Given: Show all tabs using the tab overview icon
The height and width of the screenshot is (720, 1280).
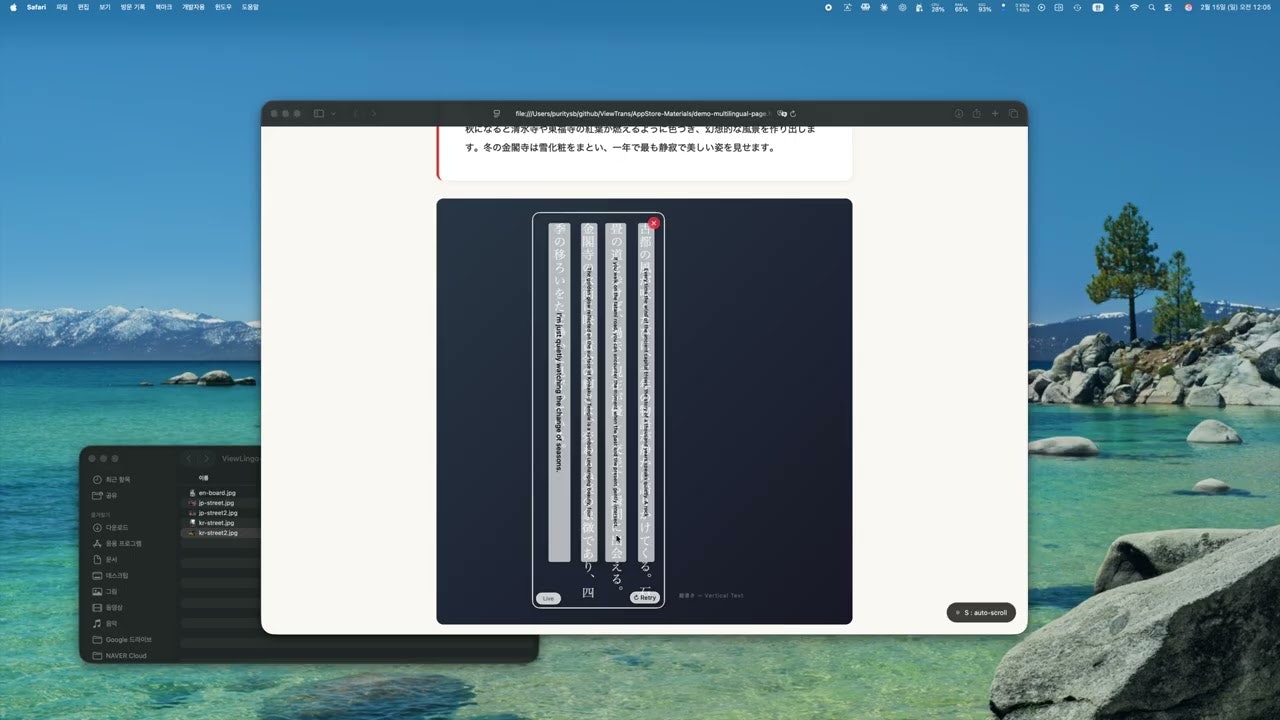Looking at the screenshot, I should (x=1013, y=113).
